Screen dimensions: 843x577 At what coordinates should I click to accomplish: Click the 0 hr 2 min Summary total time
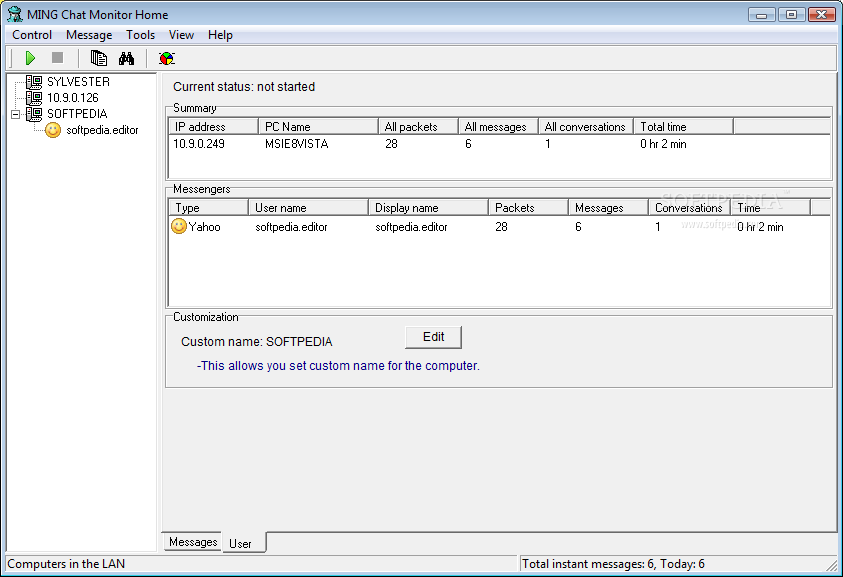click(663, 144)
